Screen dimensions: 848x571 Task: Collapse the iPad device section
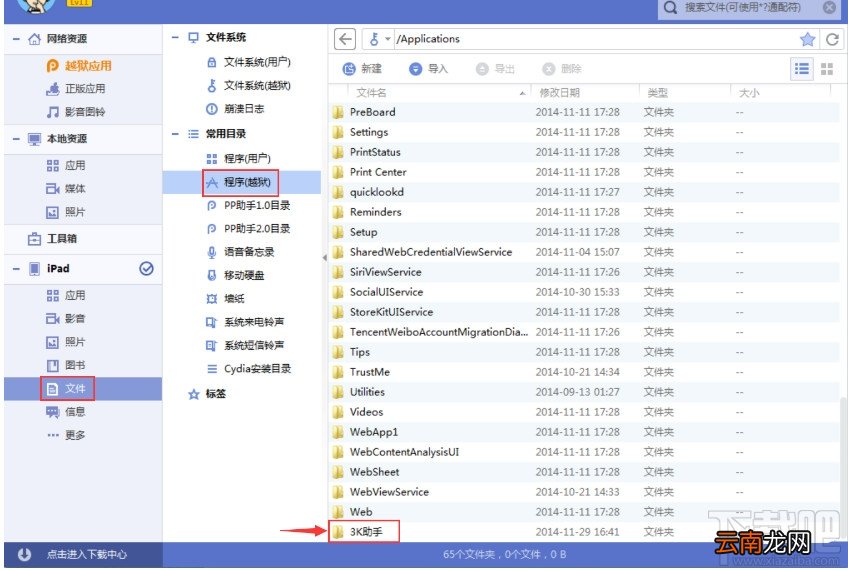point(16,269)
